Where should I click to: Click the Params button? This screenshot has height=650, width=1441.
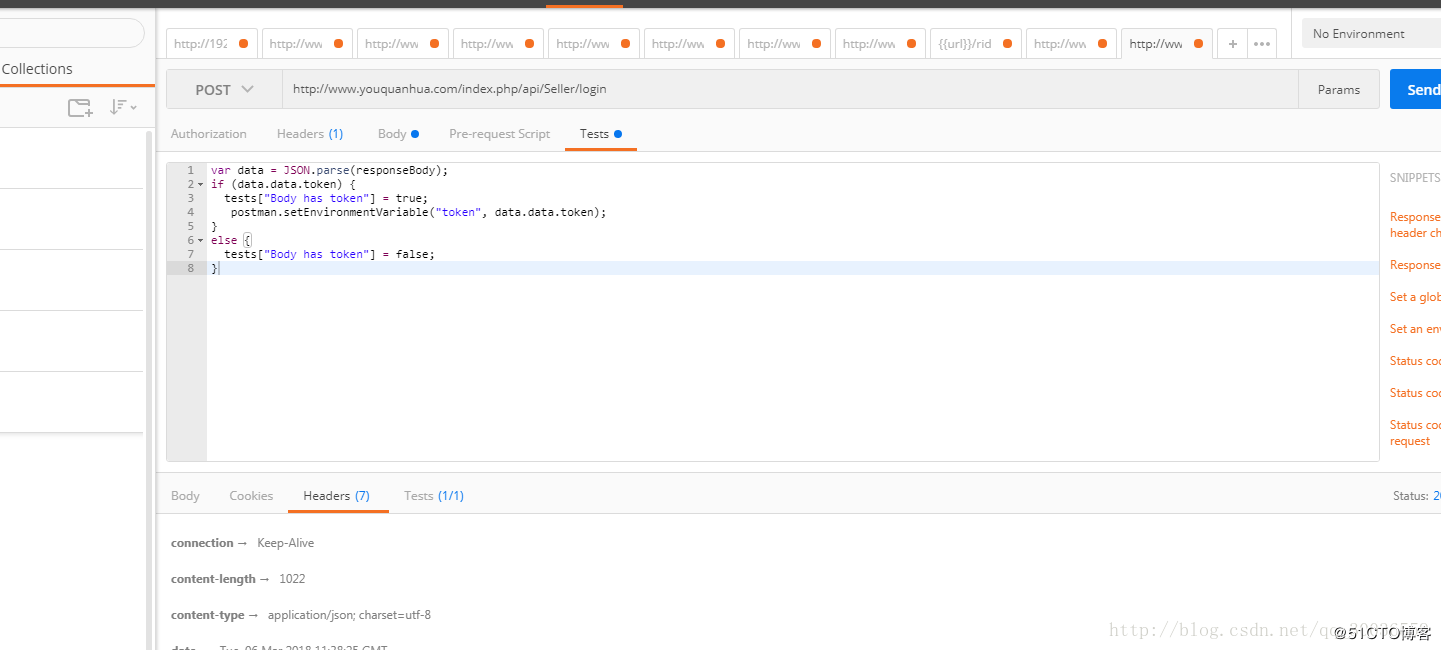(x=1338, y=90)
